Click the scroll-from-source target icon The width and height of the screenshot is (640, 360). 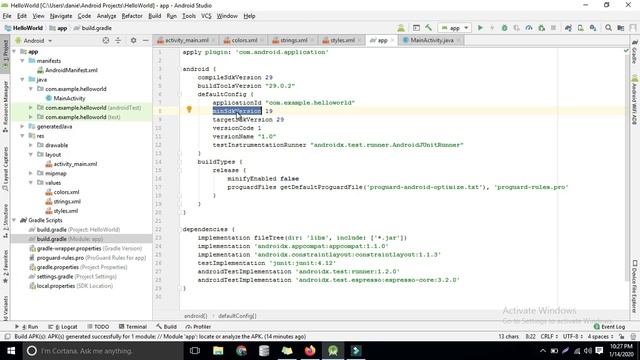coord(106,40)
